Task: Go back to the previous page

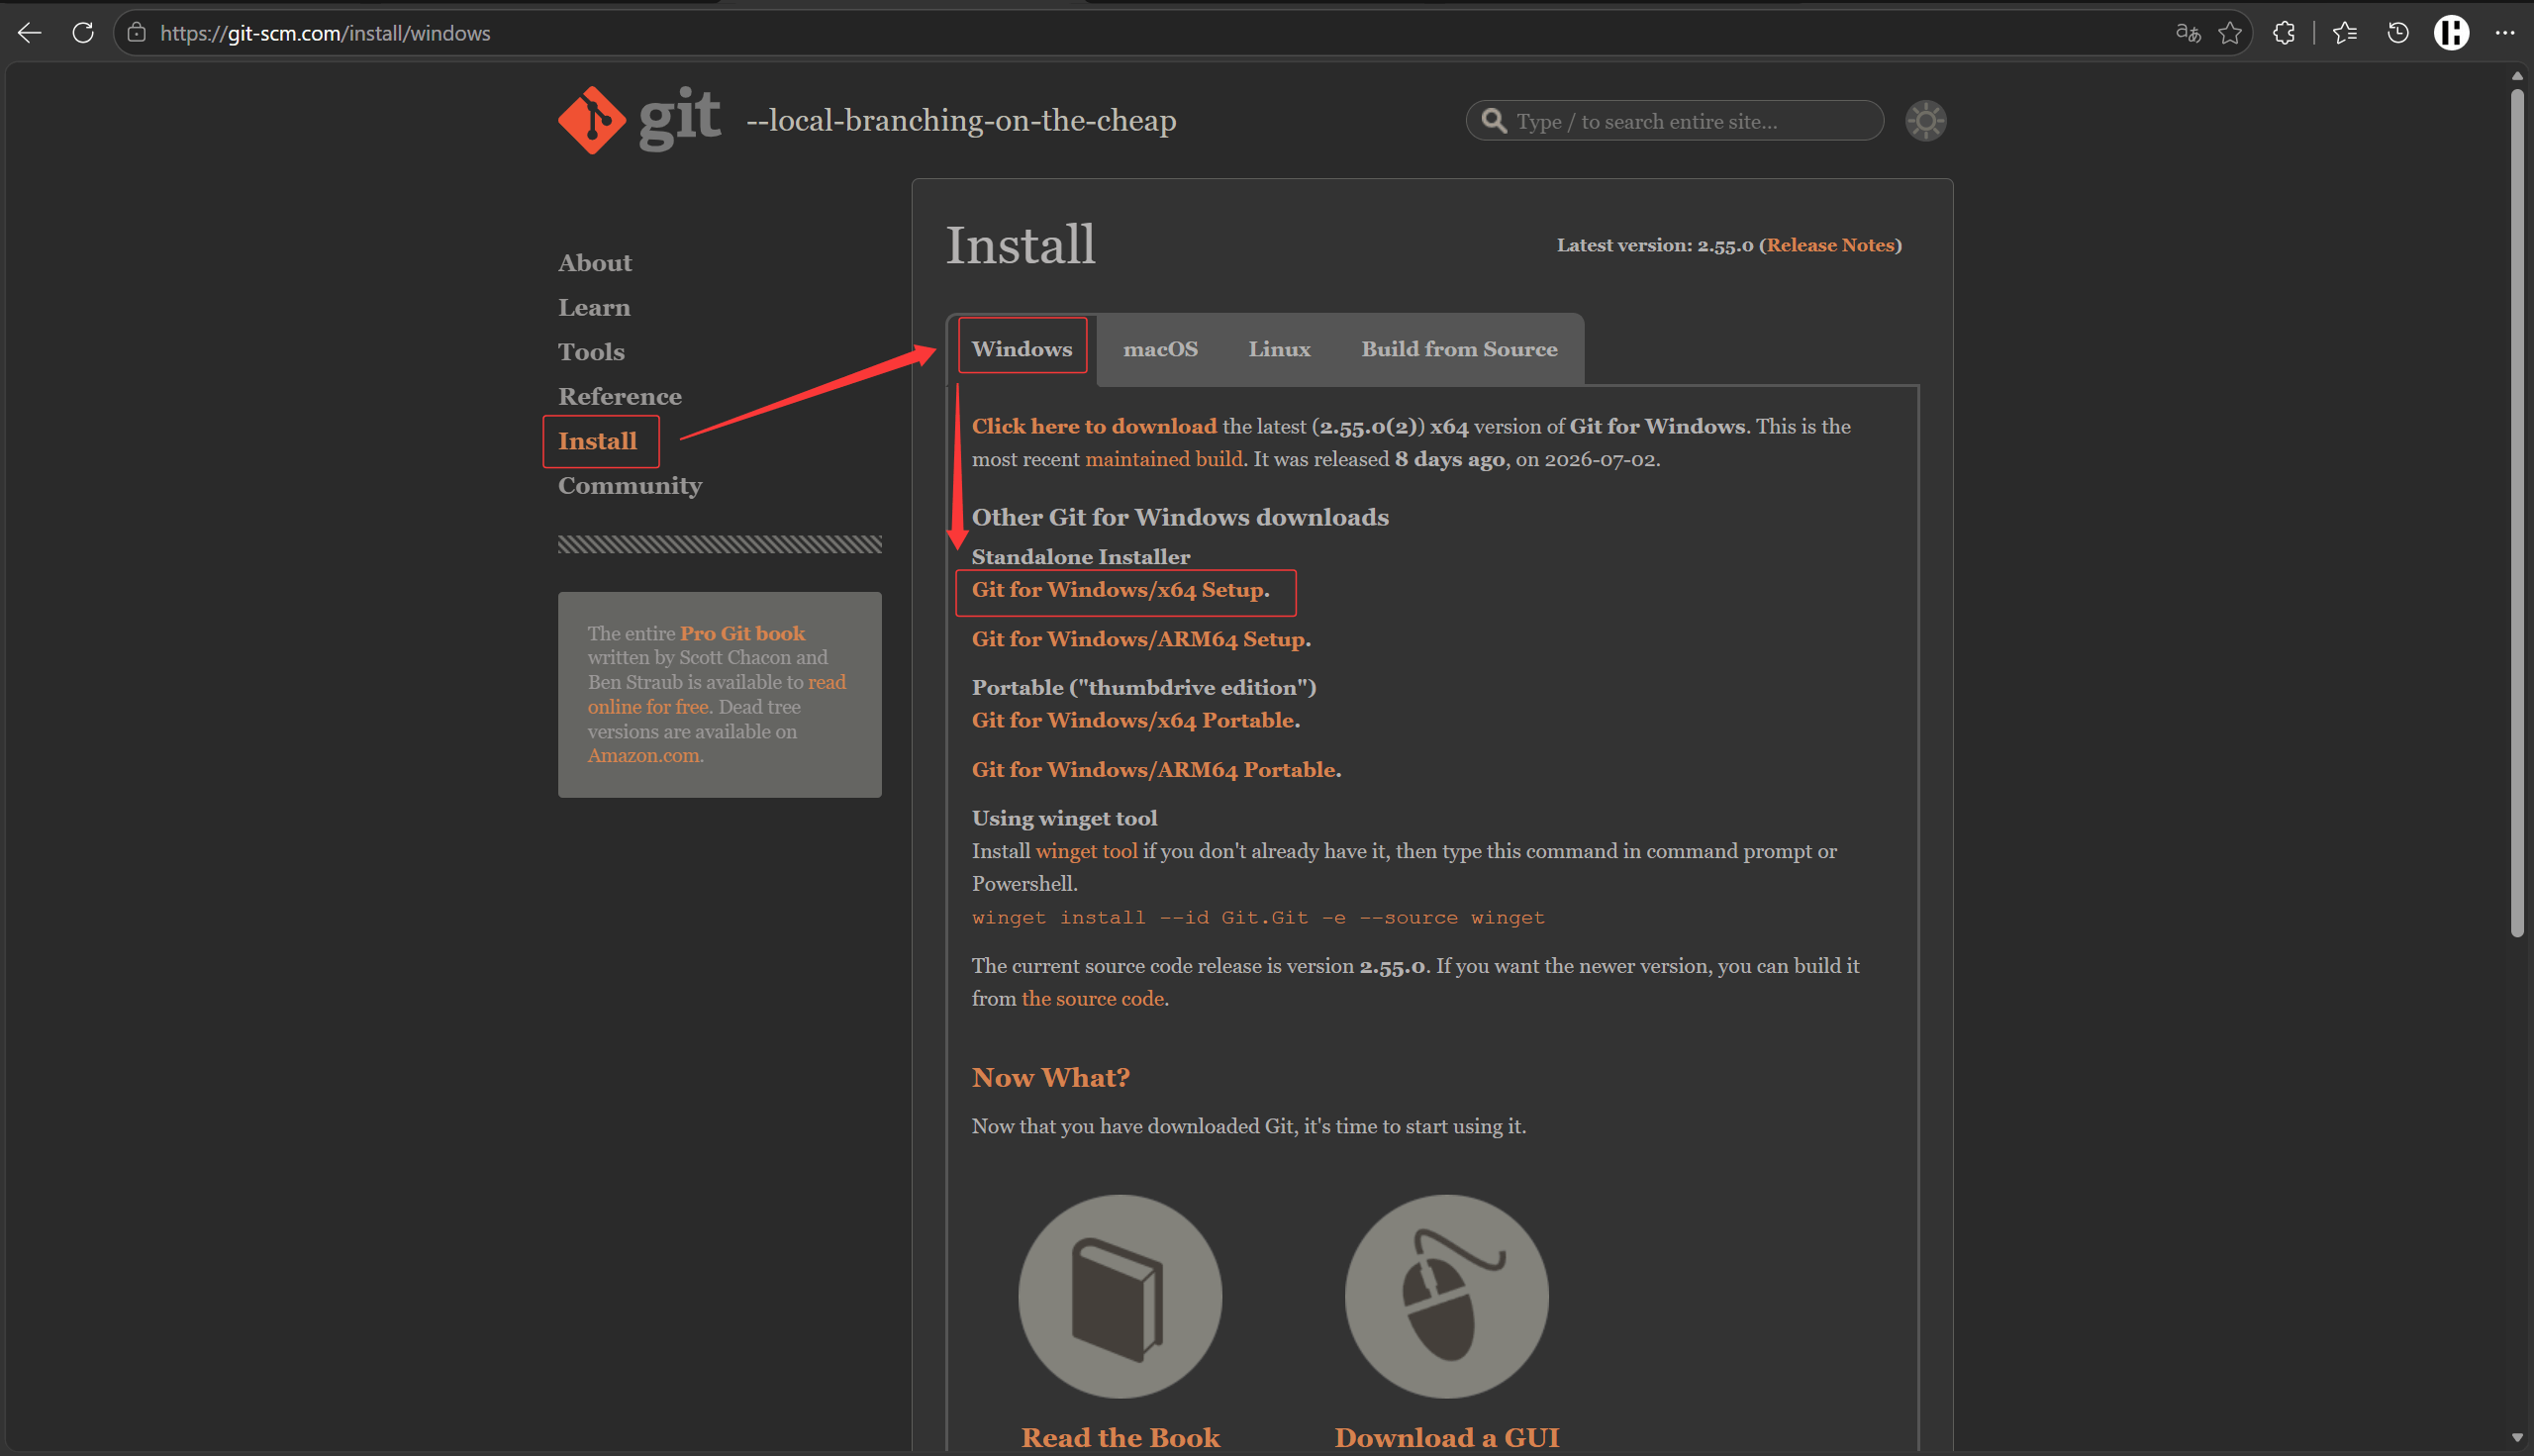Action: click(30, 33)
